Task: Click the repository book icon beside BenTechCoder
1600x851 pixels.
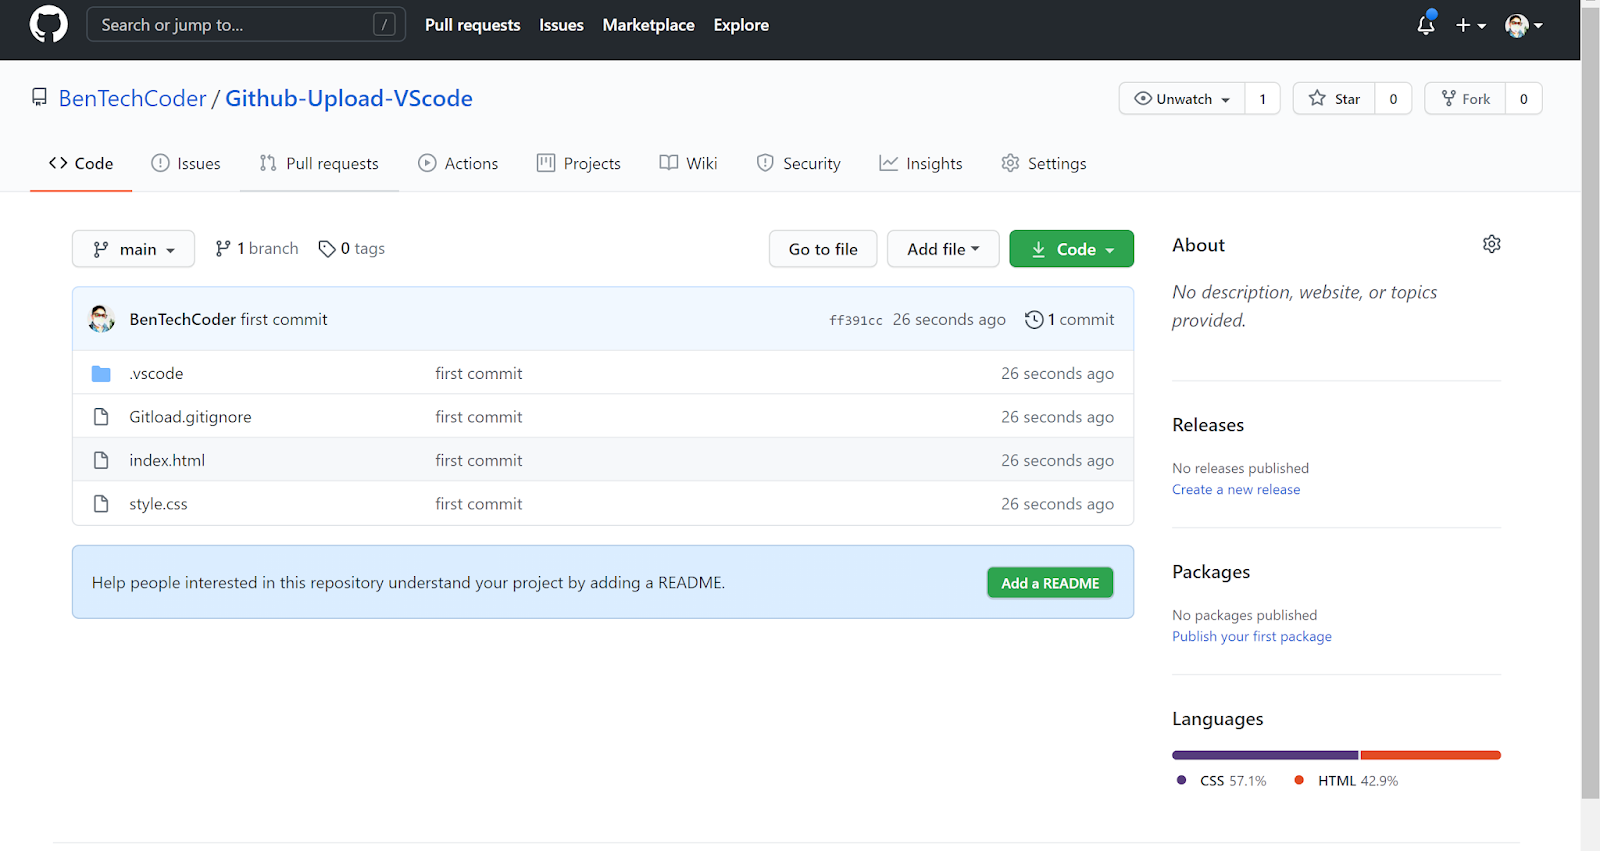Action: (x=39, y=97)
